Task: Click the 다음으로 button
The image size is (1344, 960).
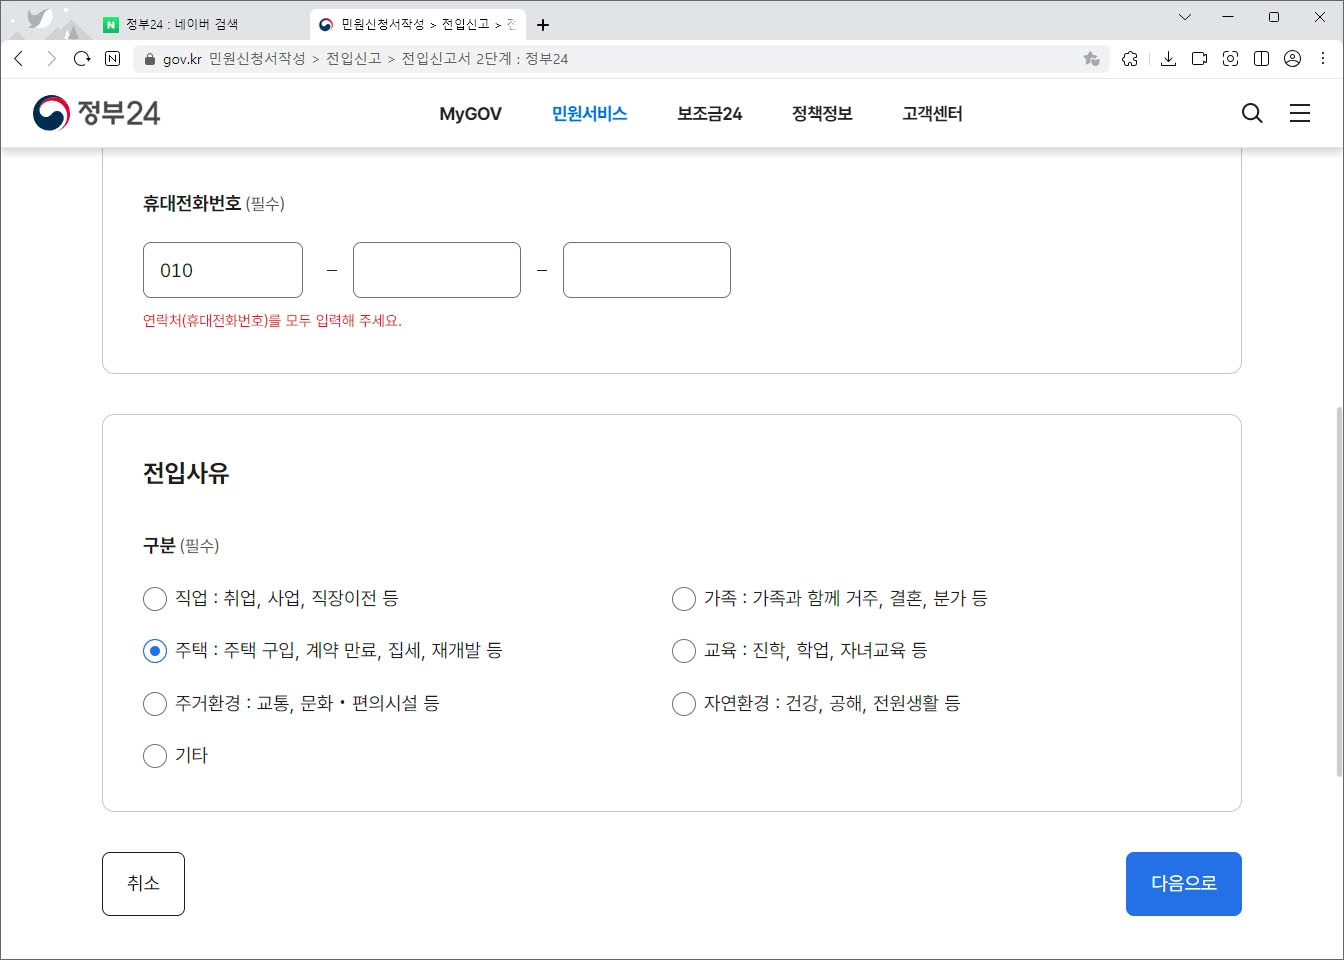Action: pyautogui.click(x=1183, y=883)
